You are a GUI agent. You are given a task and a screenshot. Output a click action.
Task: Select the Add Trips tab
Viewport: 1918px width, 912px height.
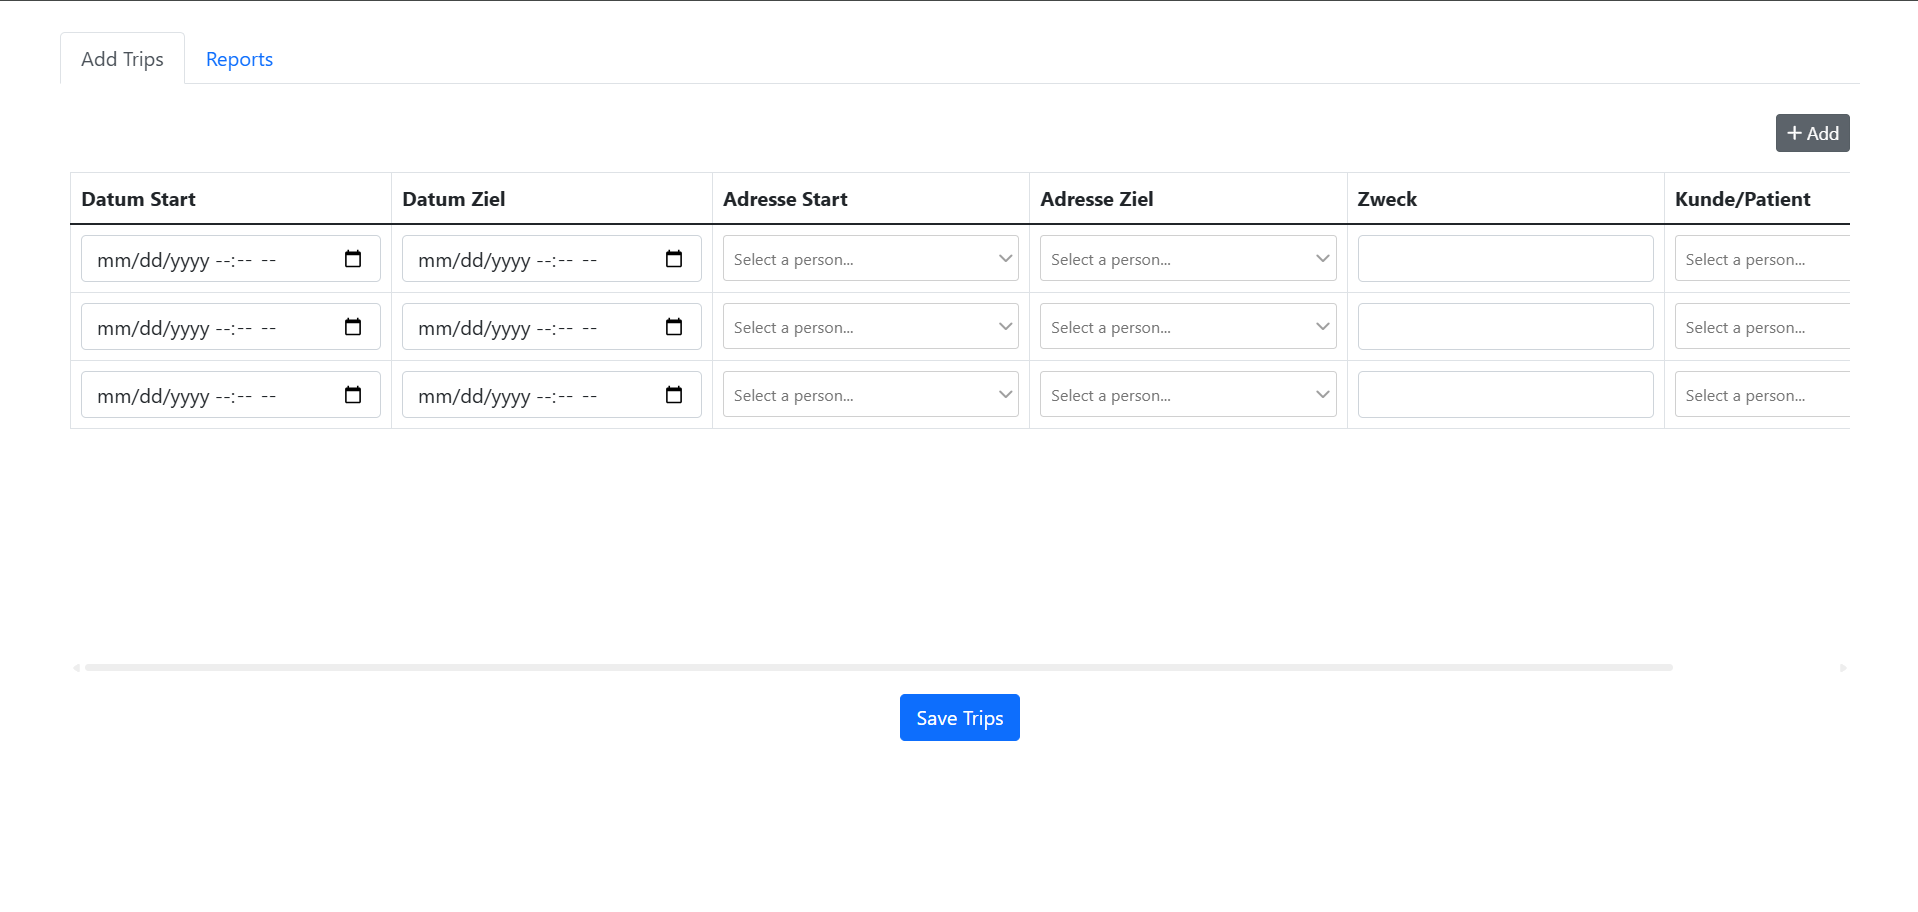coord(122,59)
